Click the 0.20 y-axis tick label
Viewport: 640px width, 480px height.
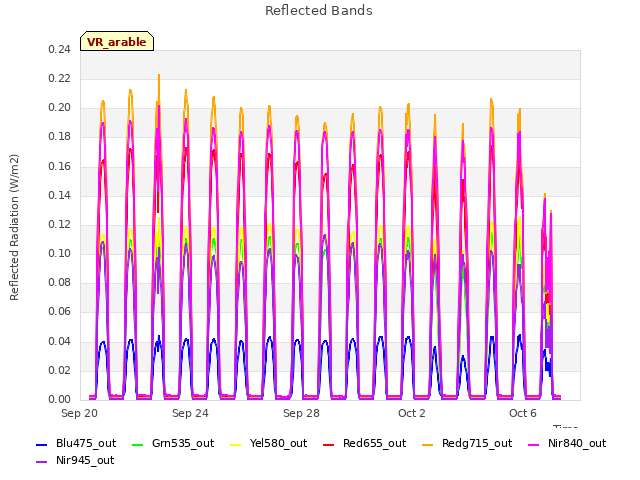click(60, 108)
